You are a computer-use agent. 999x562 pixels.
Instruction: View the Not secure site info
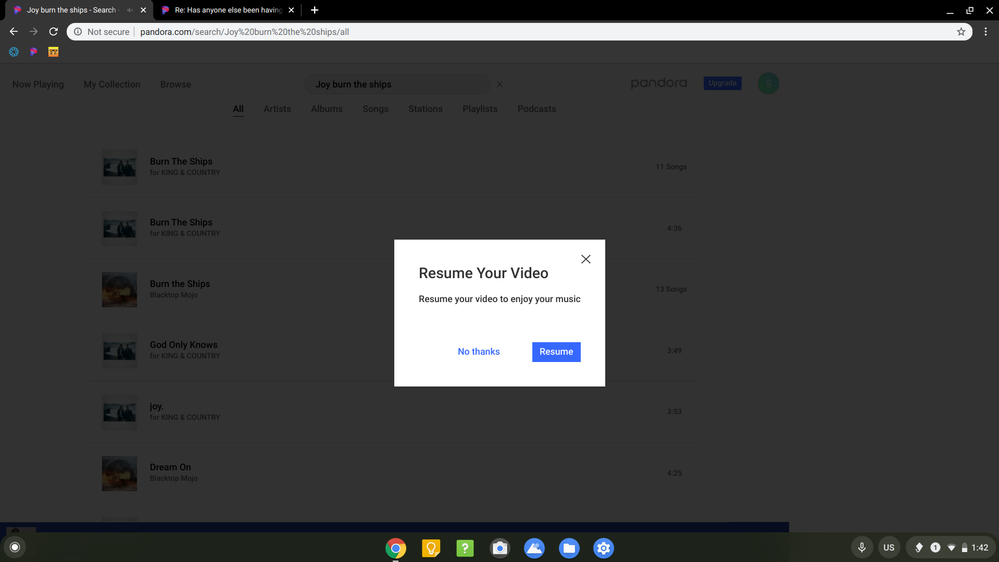[x=102, y=31]
